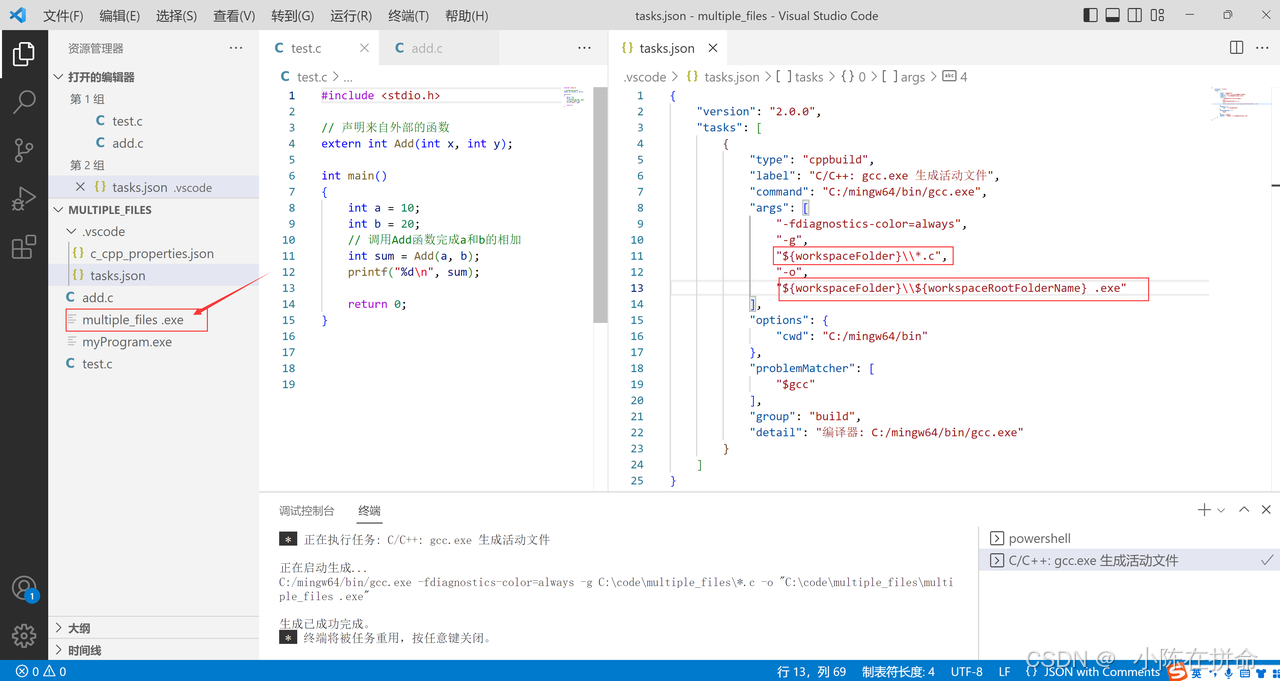Viewport: 1280px width, 681px height.
Task: Open the Go menu
Action: point(292,16)
